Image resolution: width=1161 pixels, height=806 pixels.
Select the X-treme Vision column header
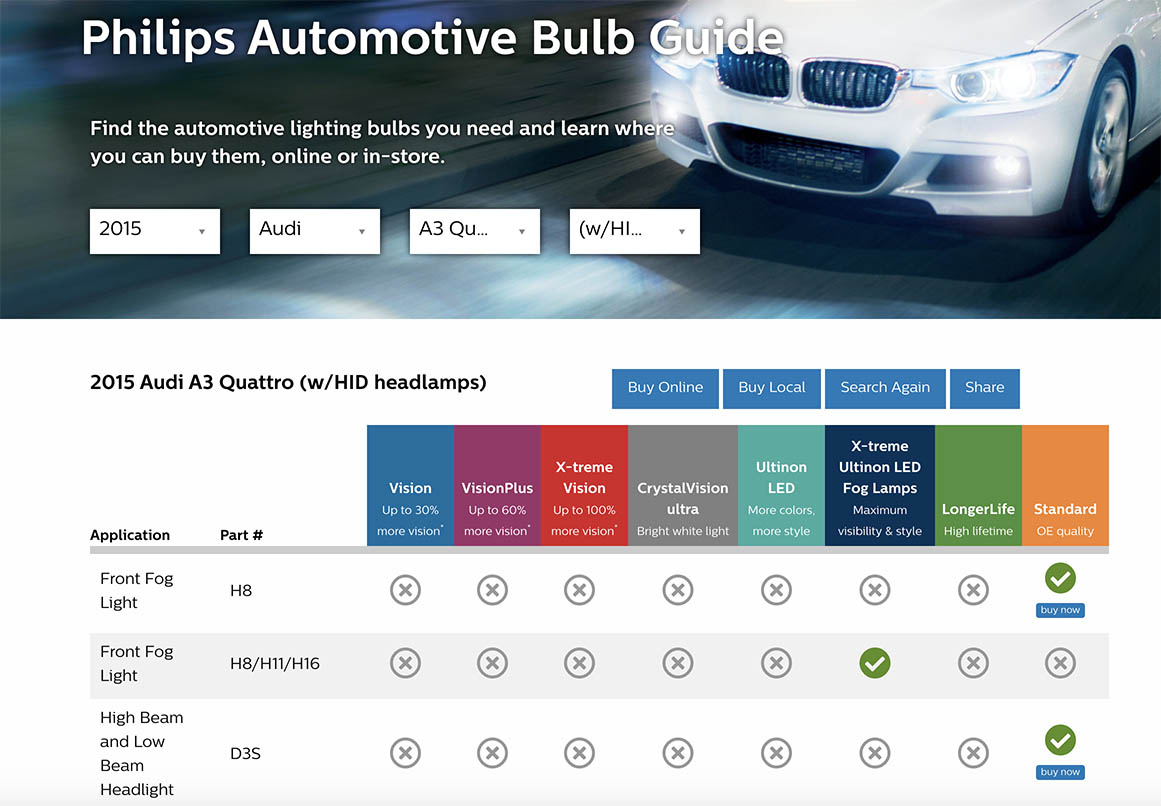tap(584, 486)
